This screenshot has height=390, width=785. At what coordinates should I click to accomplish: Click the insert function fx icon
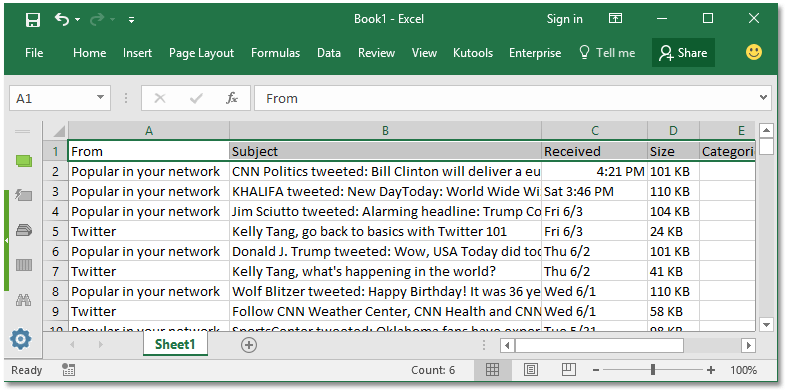(232, 98)
